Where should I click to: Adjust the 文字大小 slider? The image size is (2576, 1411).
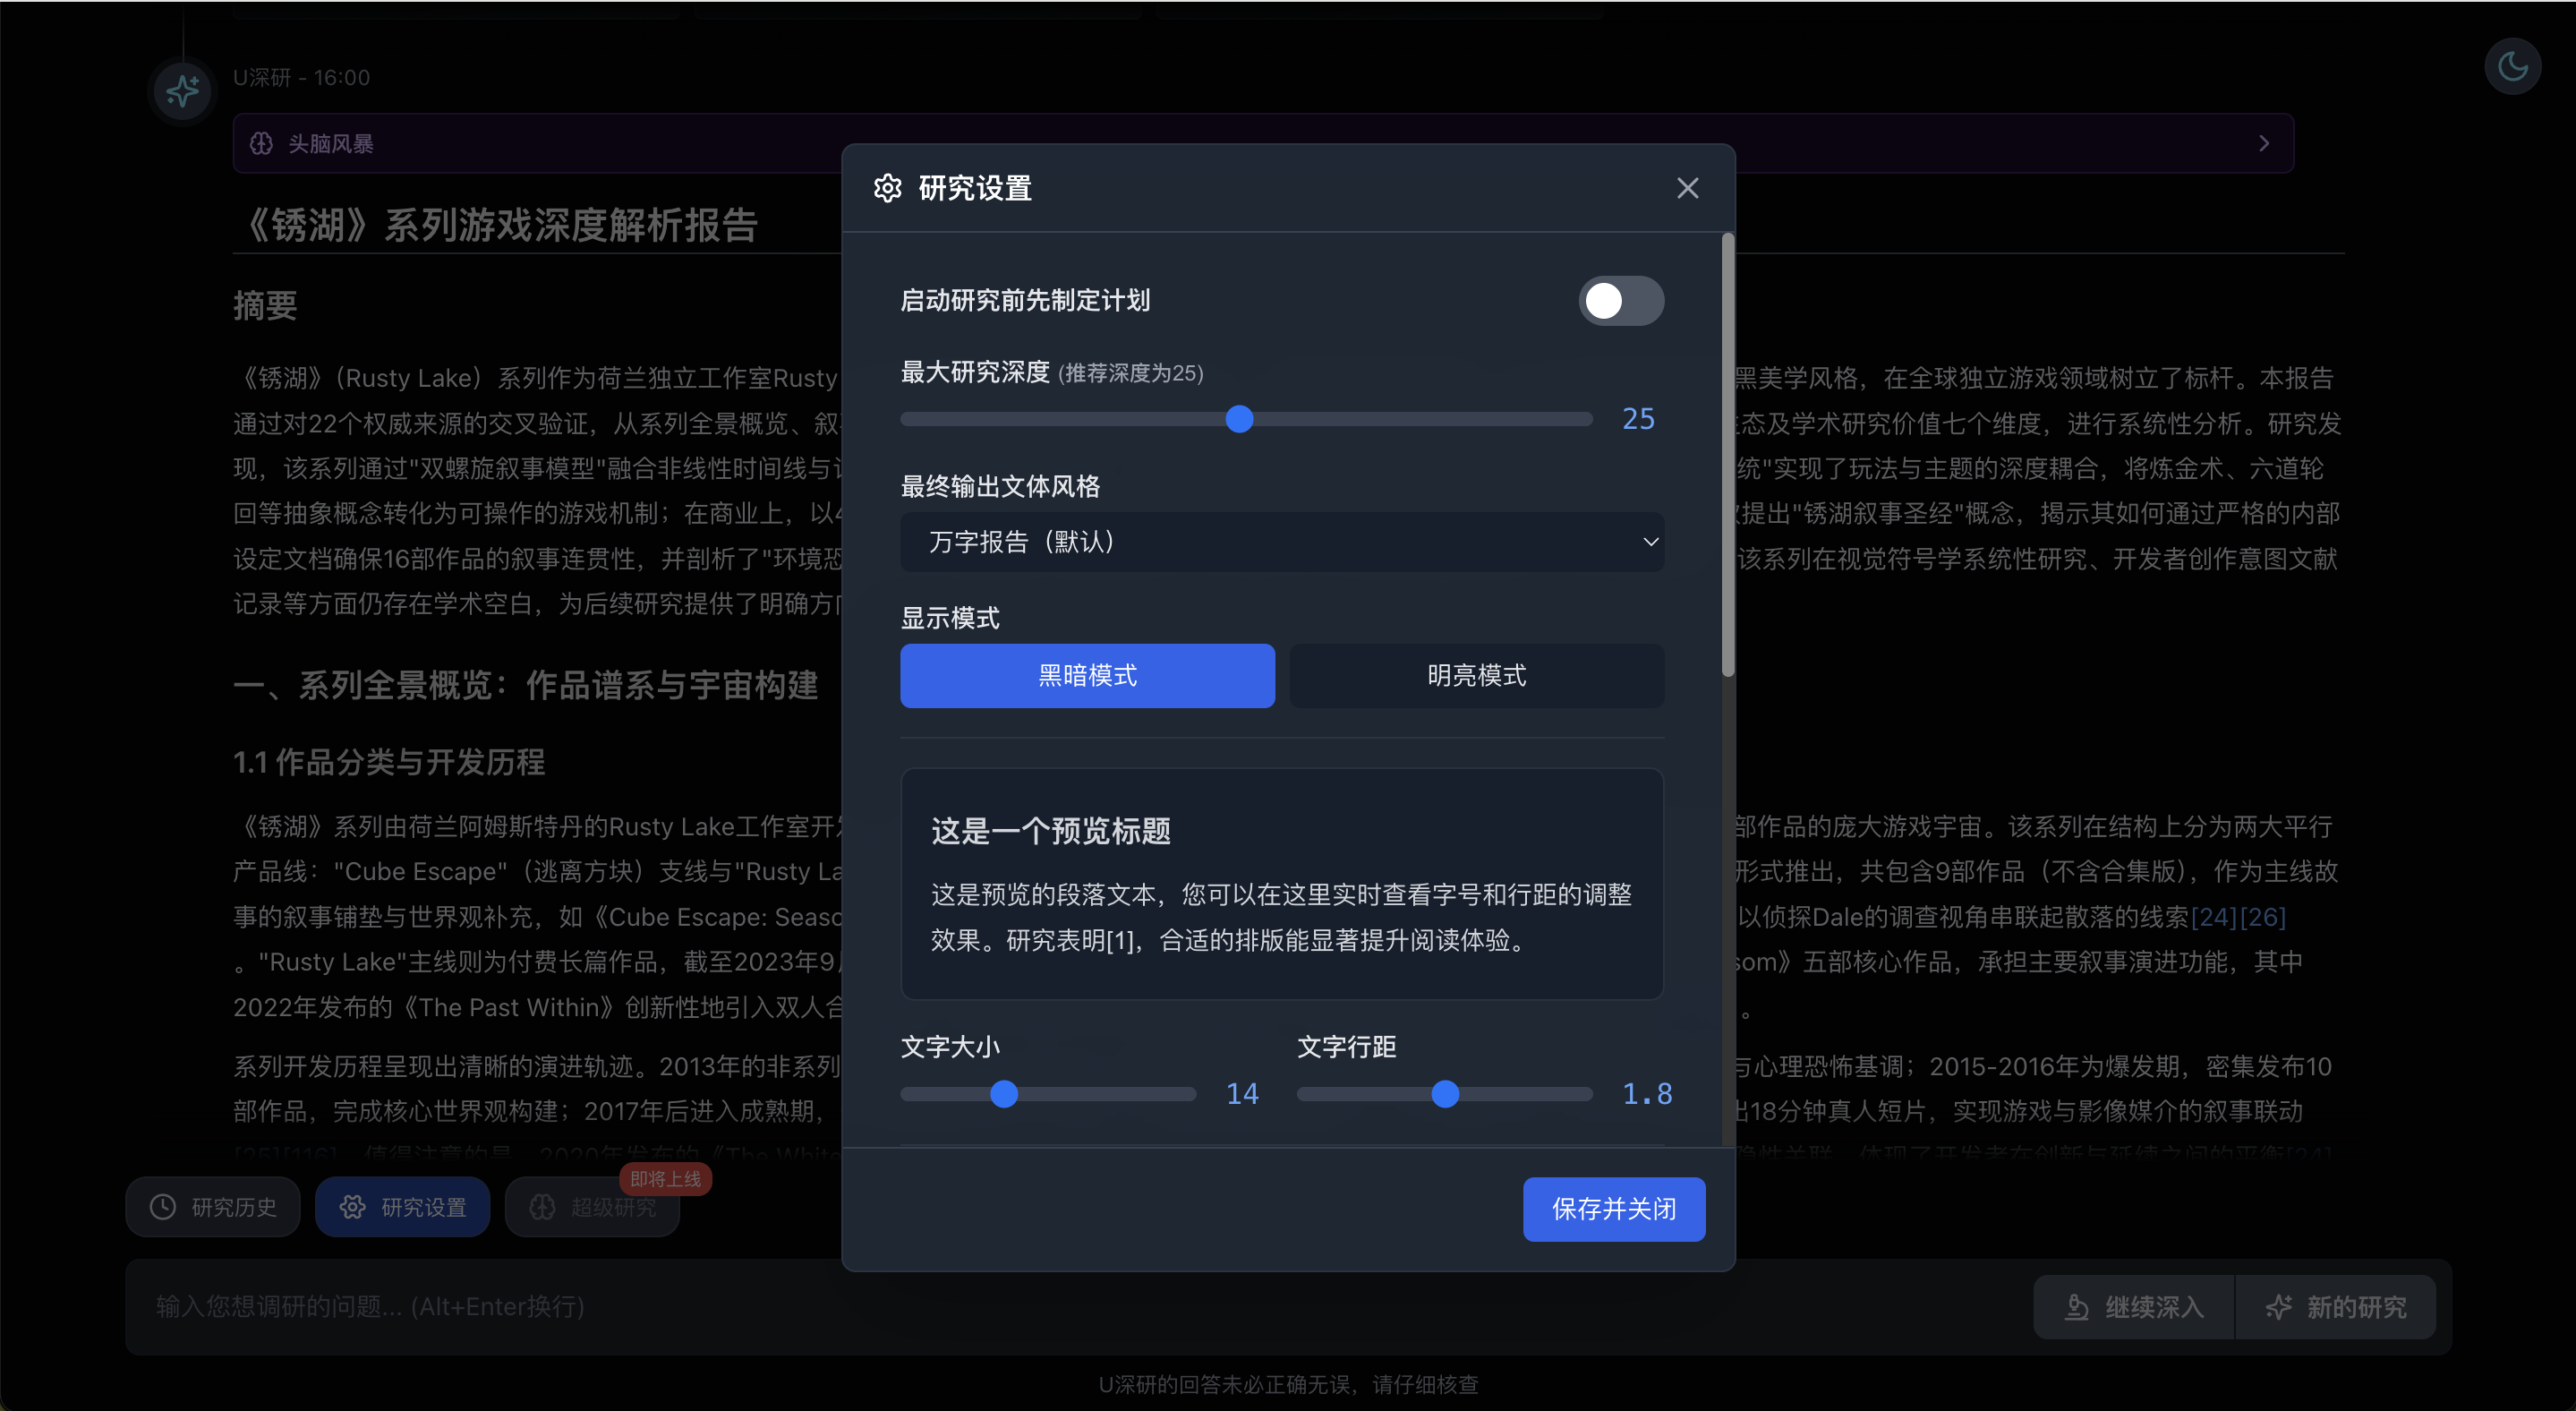(1048, 1094)
